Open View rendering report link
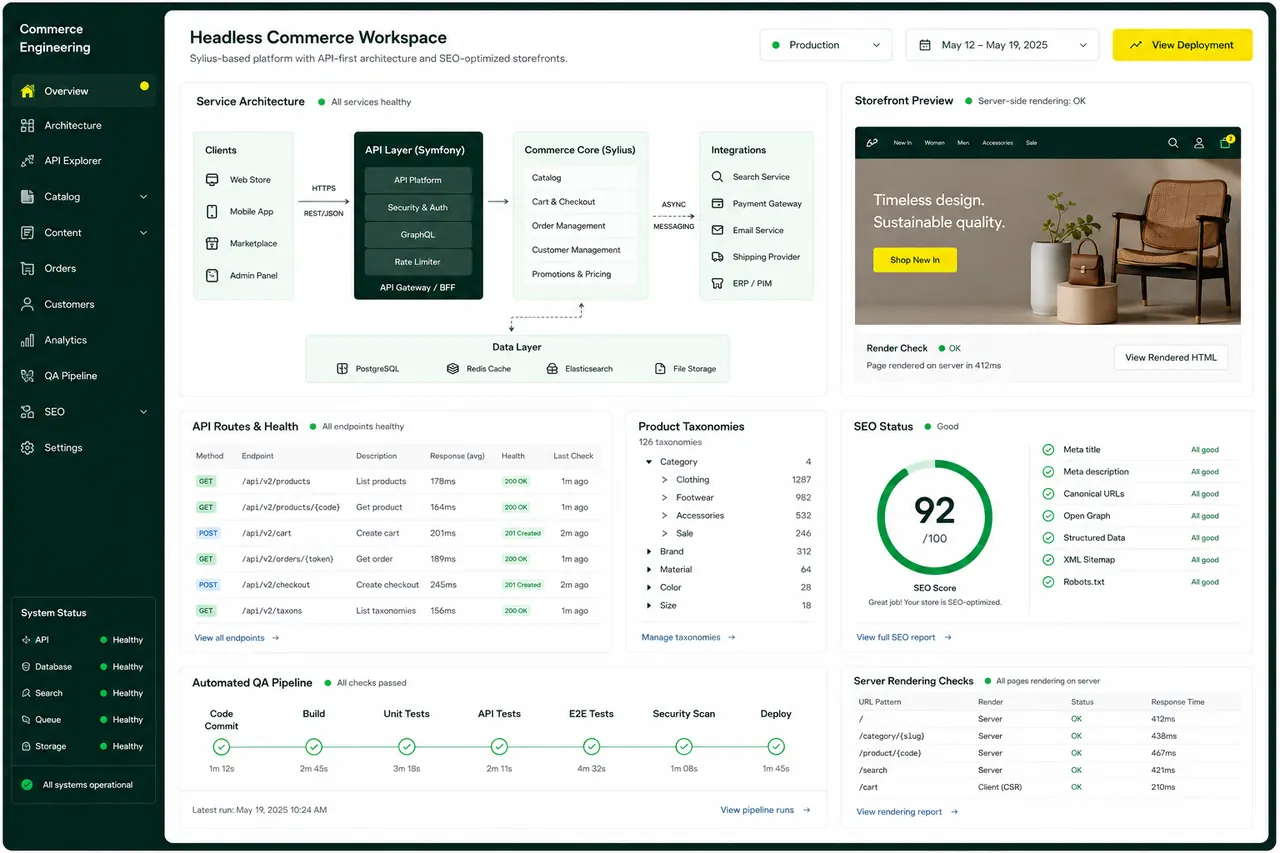The height and width of the screenshot is (853, 1280). (907, 812)
